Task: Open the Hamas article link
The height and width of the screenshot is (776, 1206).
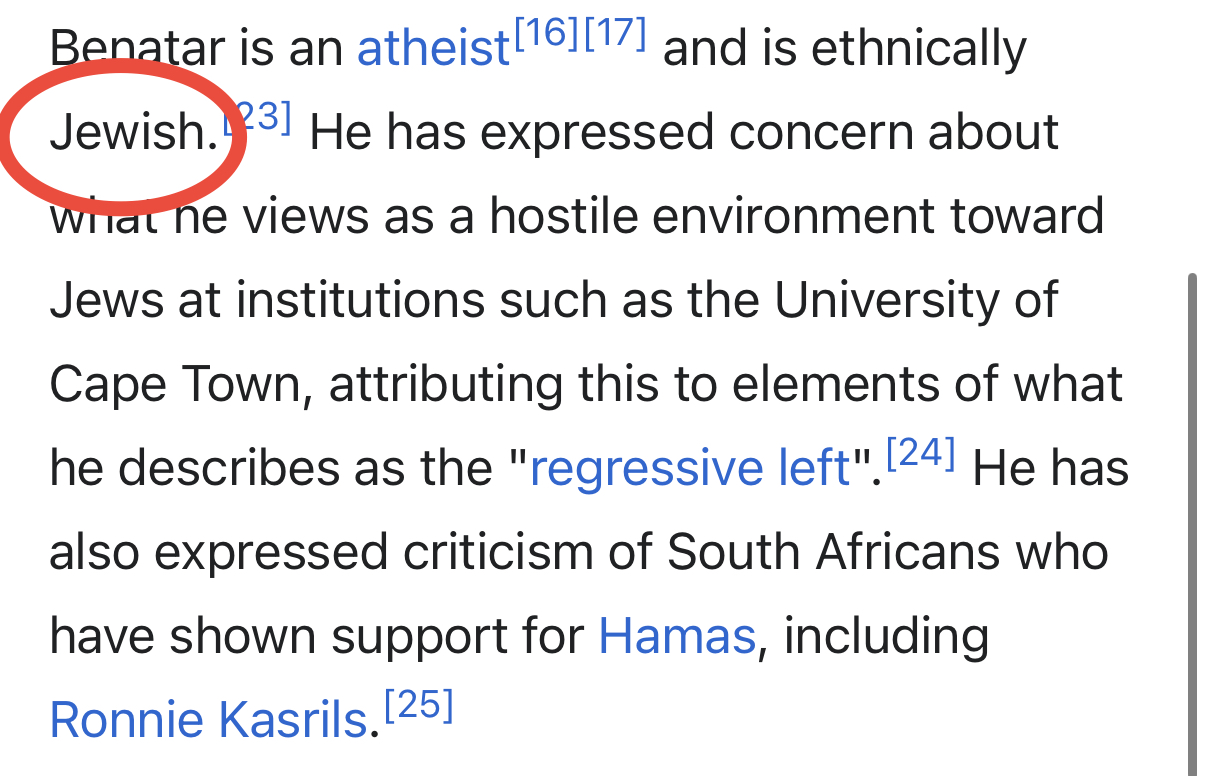Action: [676, 637]
